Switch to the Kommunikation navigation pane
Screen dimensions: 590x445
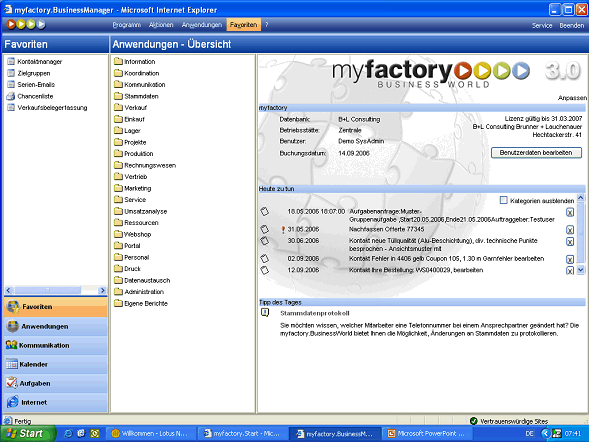[56, 345]
